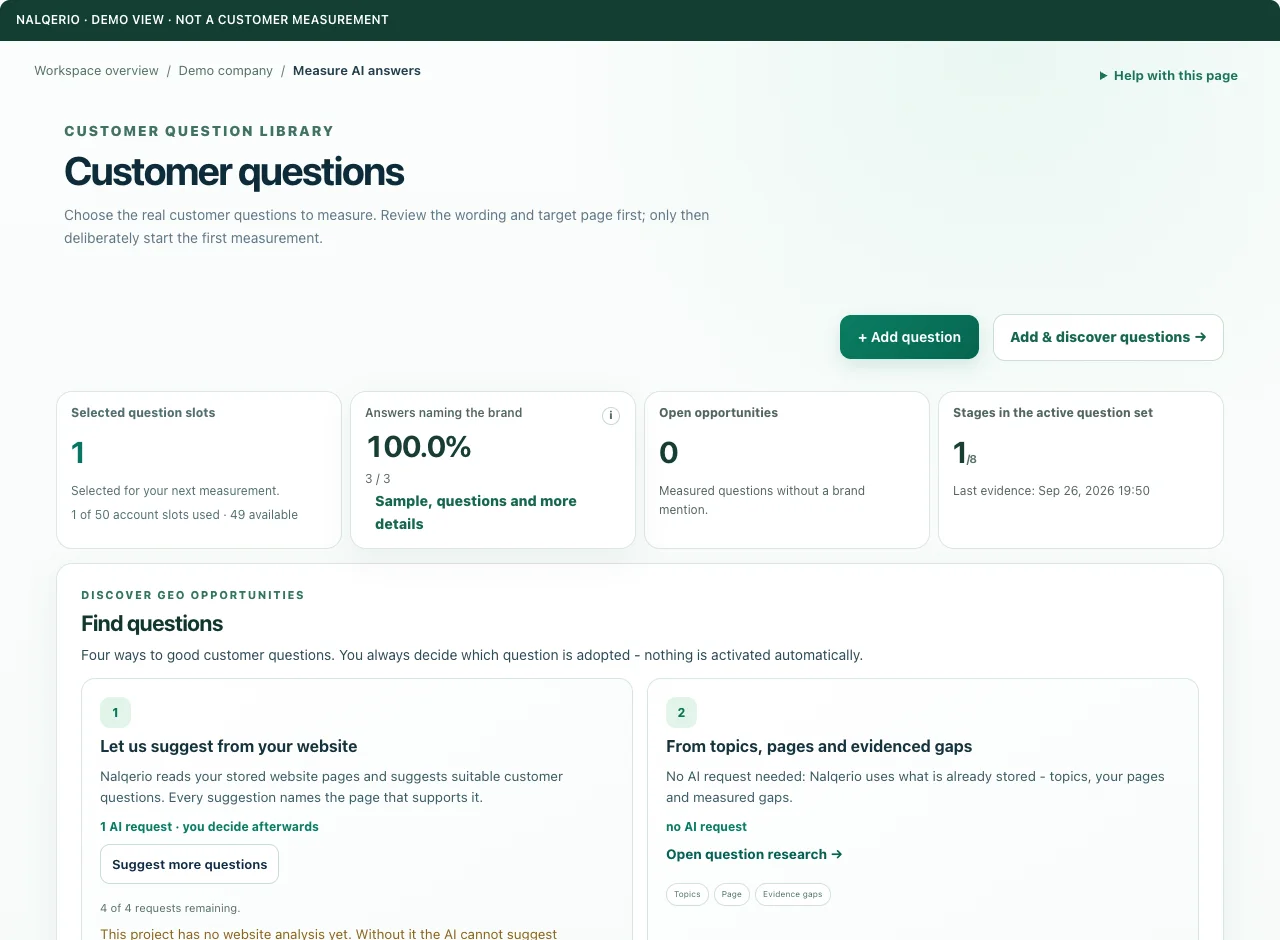Select the Page tag
The width and height of the screenshot is (1280, 940).
point(732,894)
